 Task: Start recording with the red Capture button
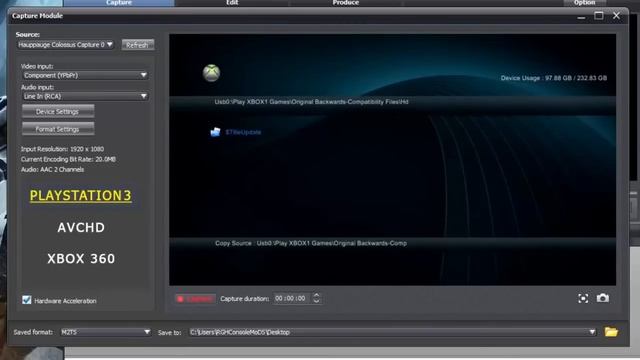[x=195, y=299]
